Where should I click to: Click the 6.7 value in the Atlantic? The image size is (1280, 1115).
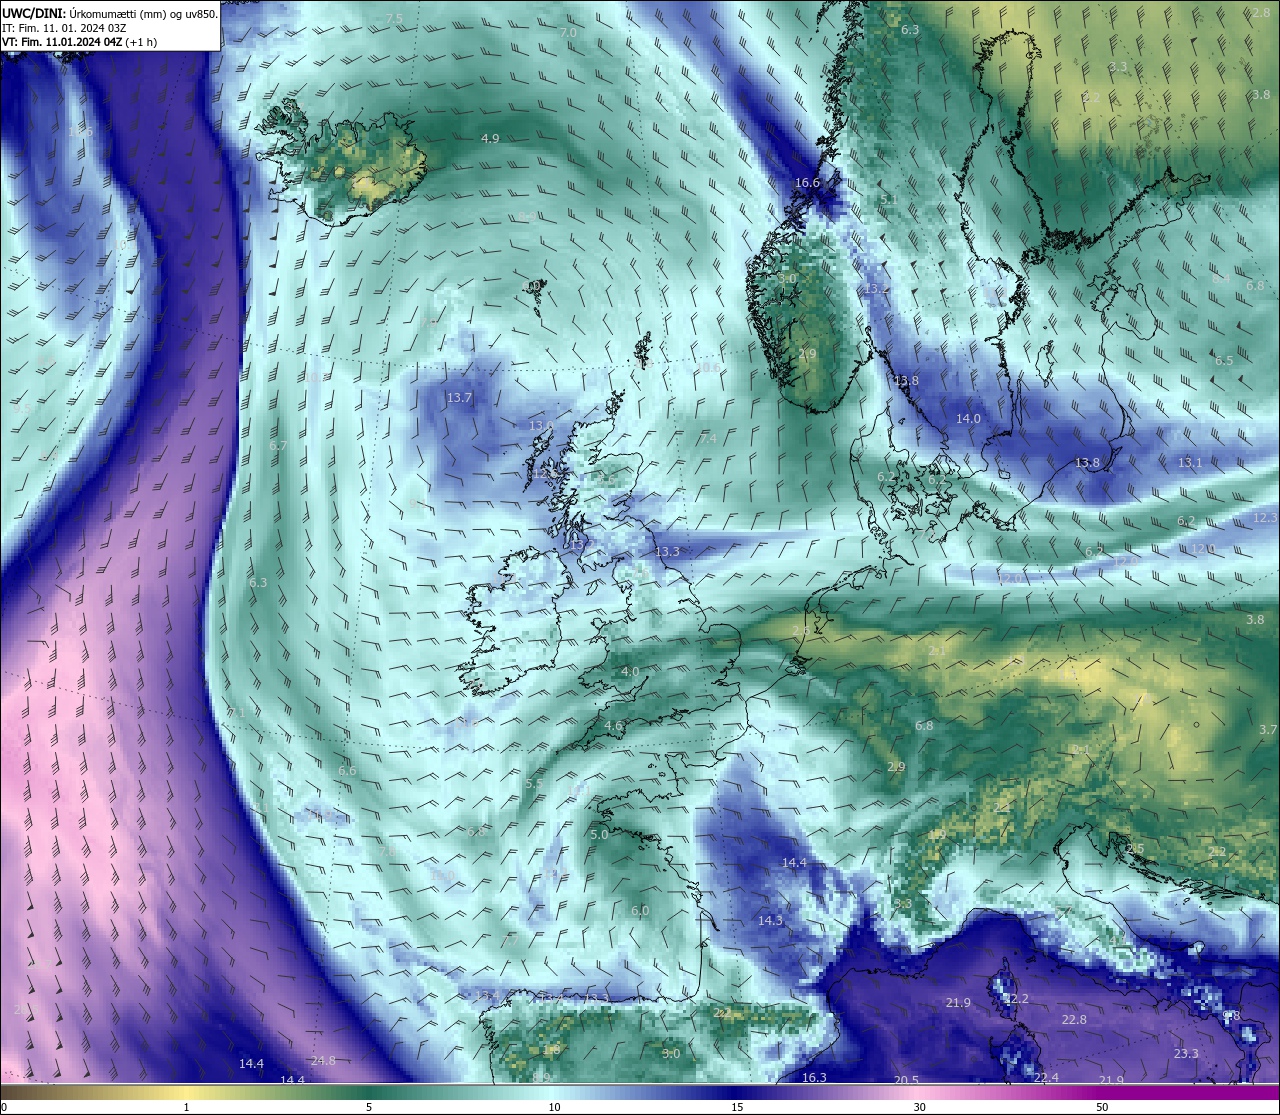pos(278,446)
